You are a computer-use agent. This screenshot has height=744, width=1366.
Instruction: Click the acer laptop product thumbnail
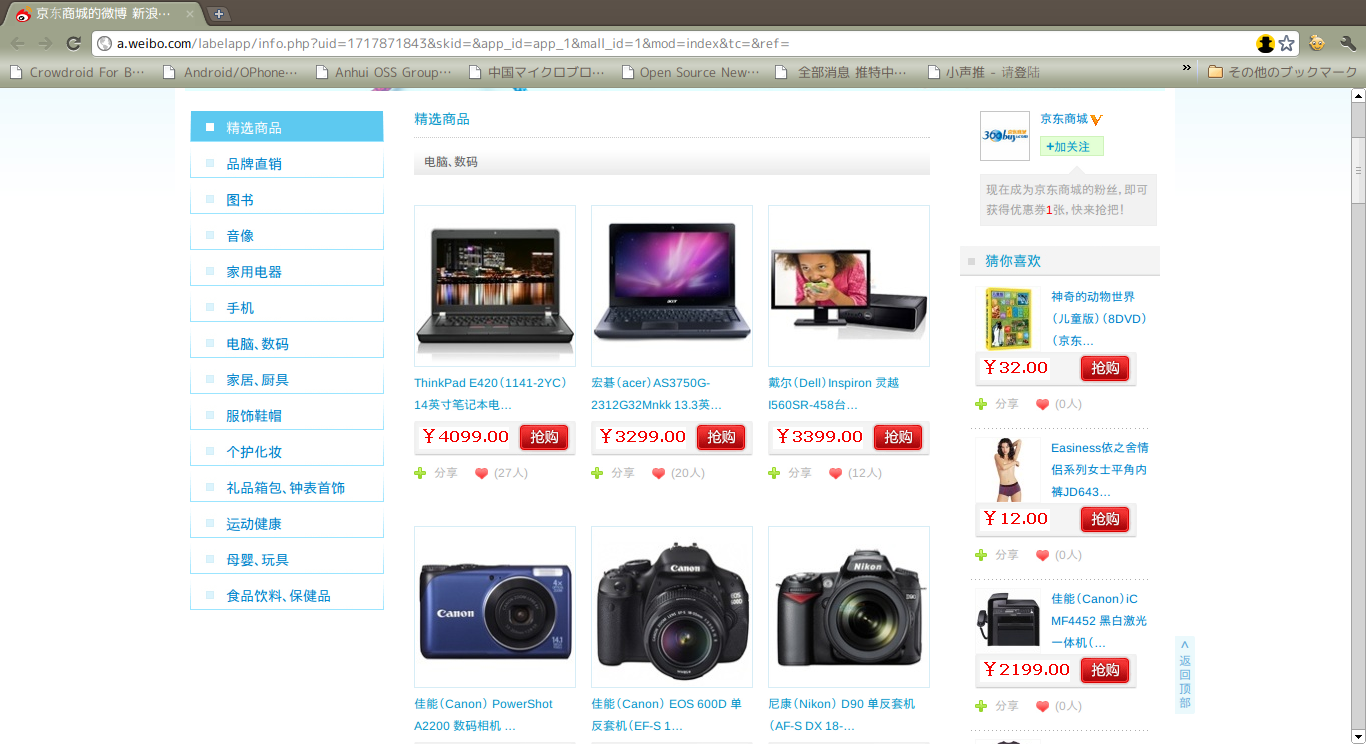pos(672,286)
